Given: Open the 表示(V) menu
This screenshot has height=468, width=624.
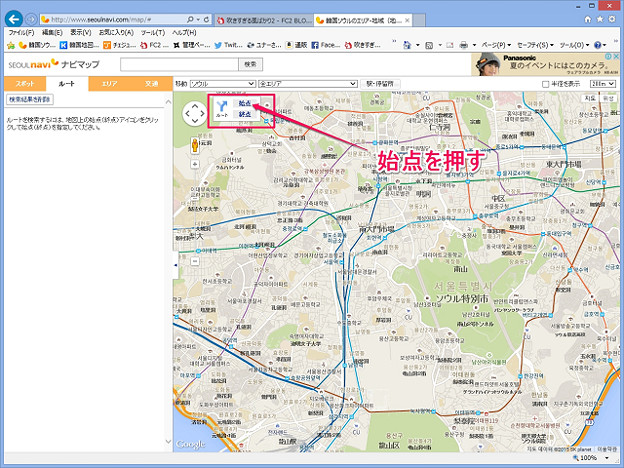Looking at the screenshot, I should (81, 33).
